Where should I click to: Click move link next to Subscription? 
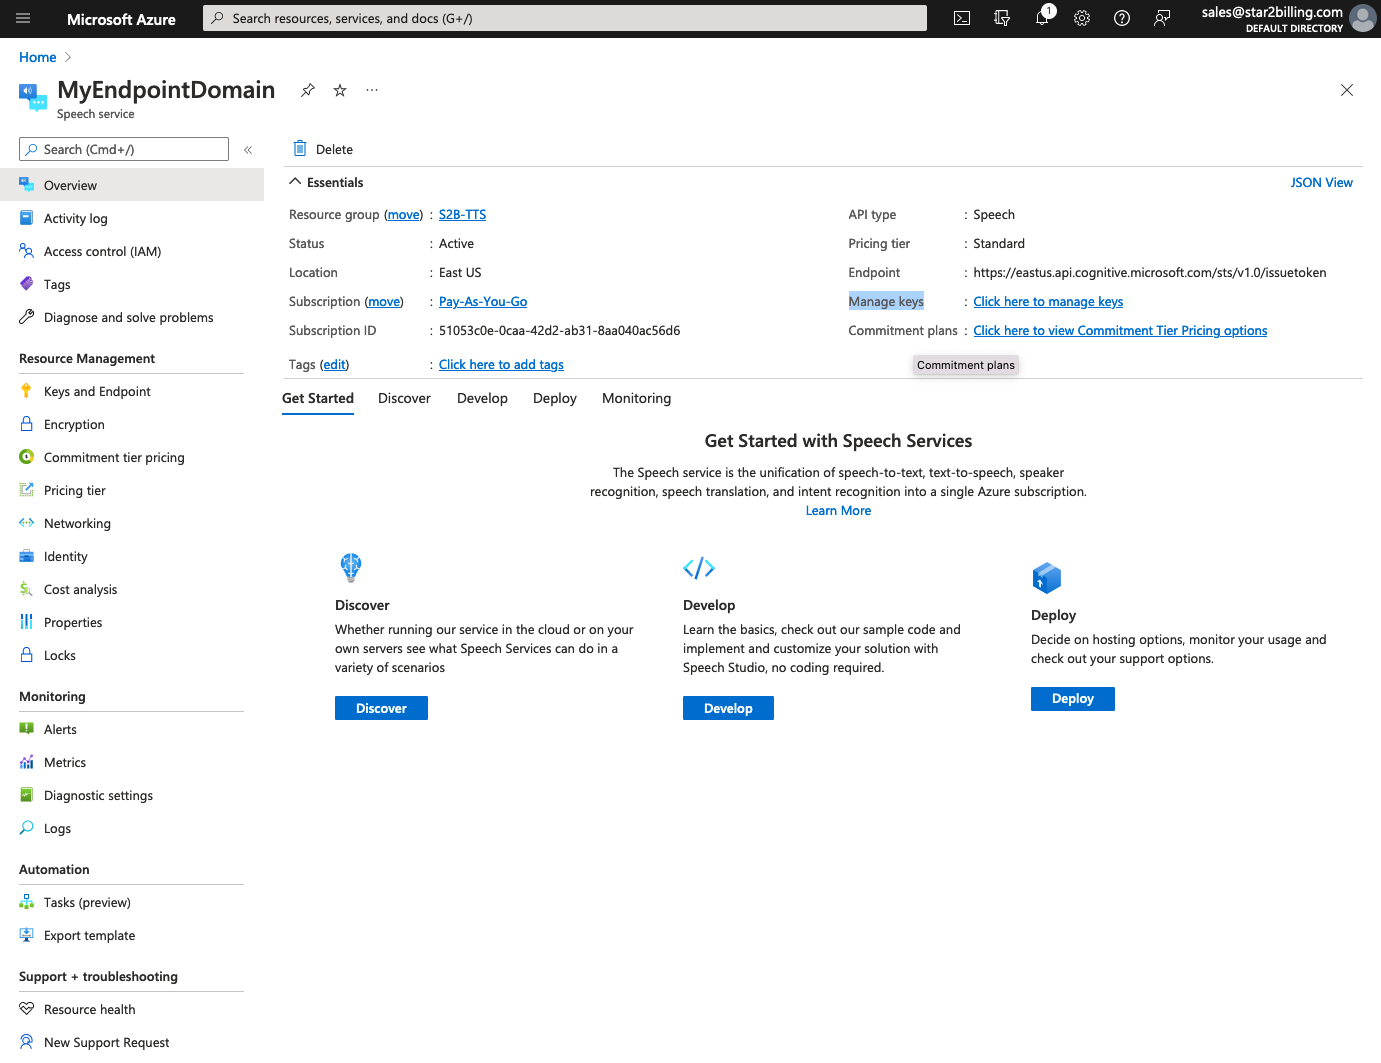tap(384, 301)
